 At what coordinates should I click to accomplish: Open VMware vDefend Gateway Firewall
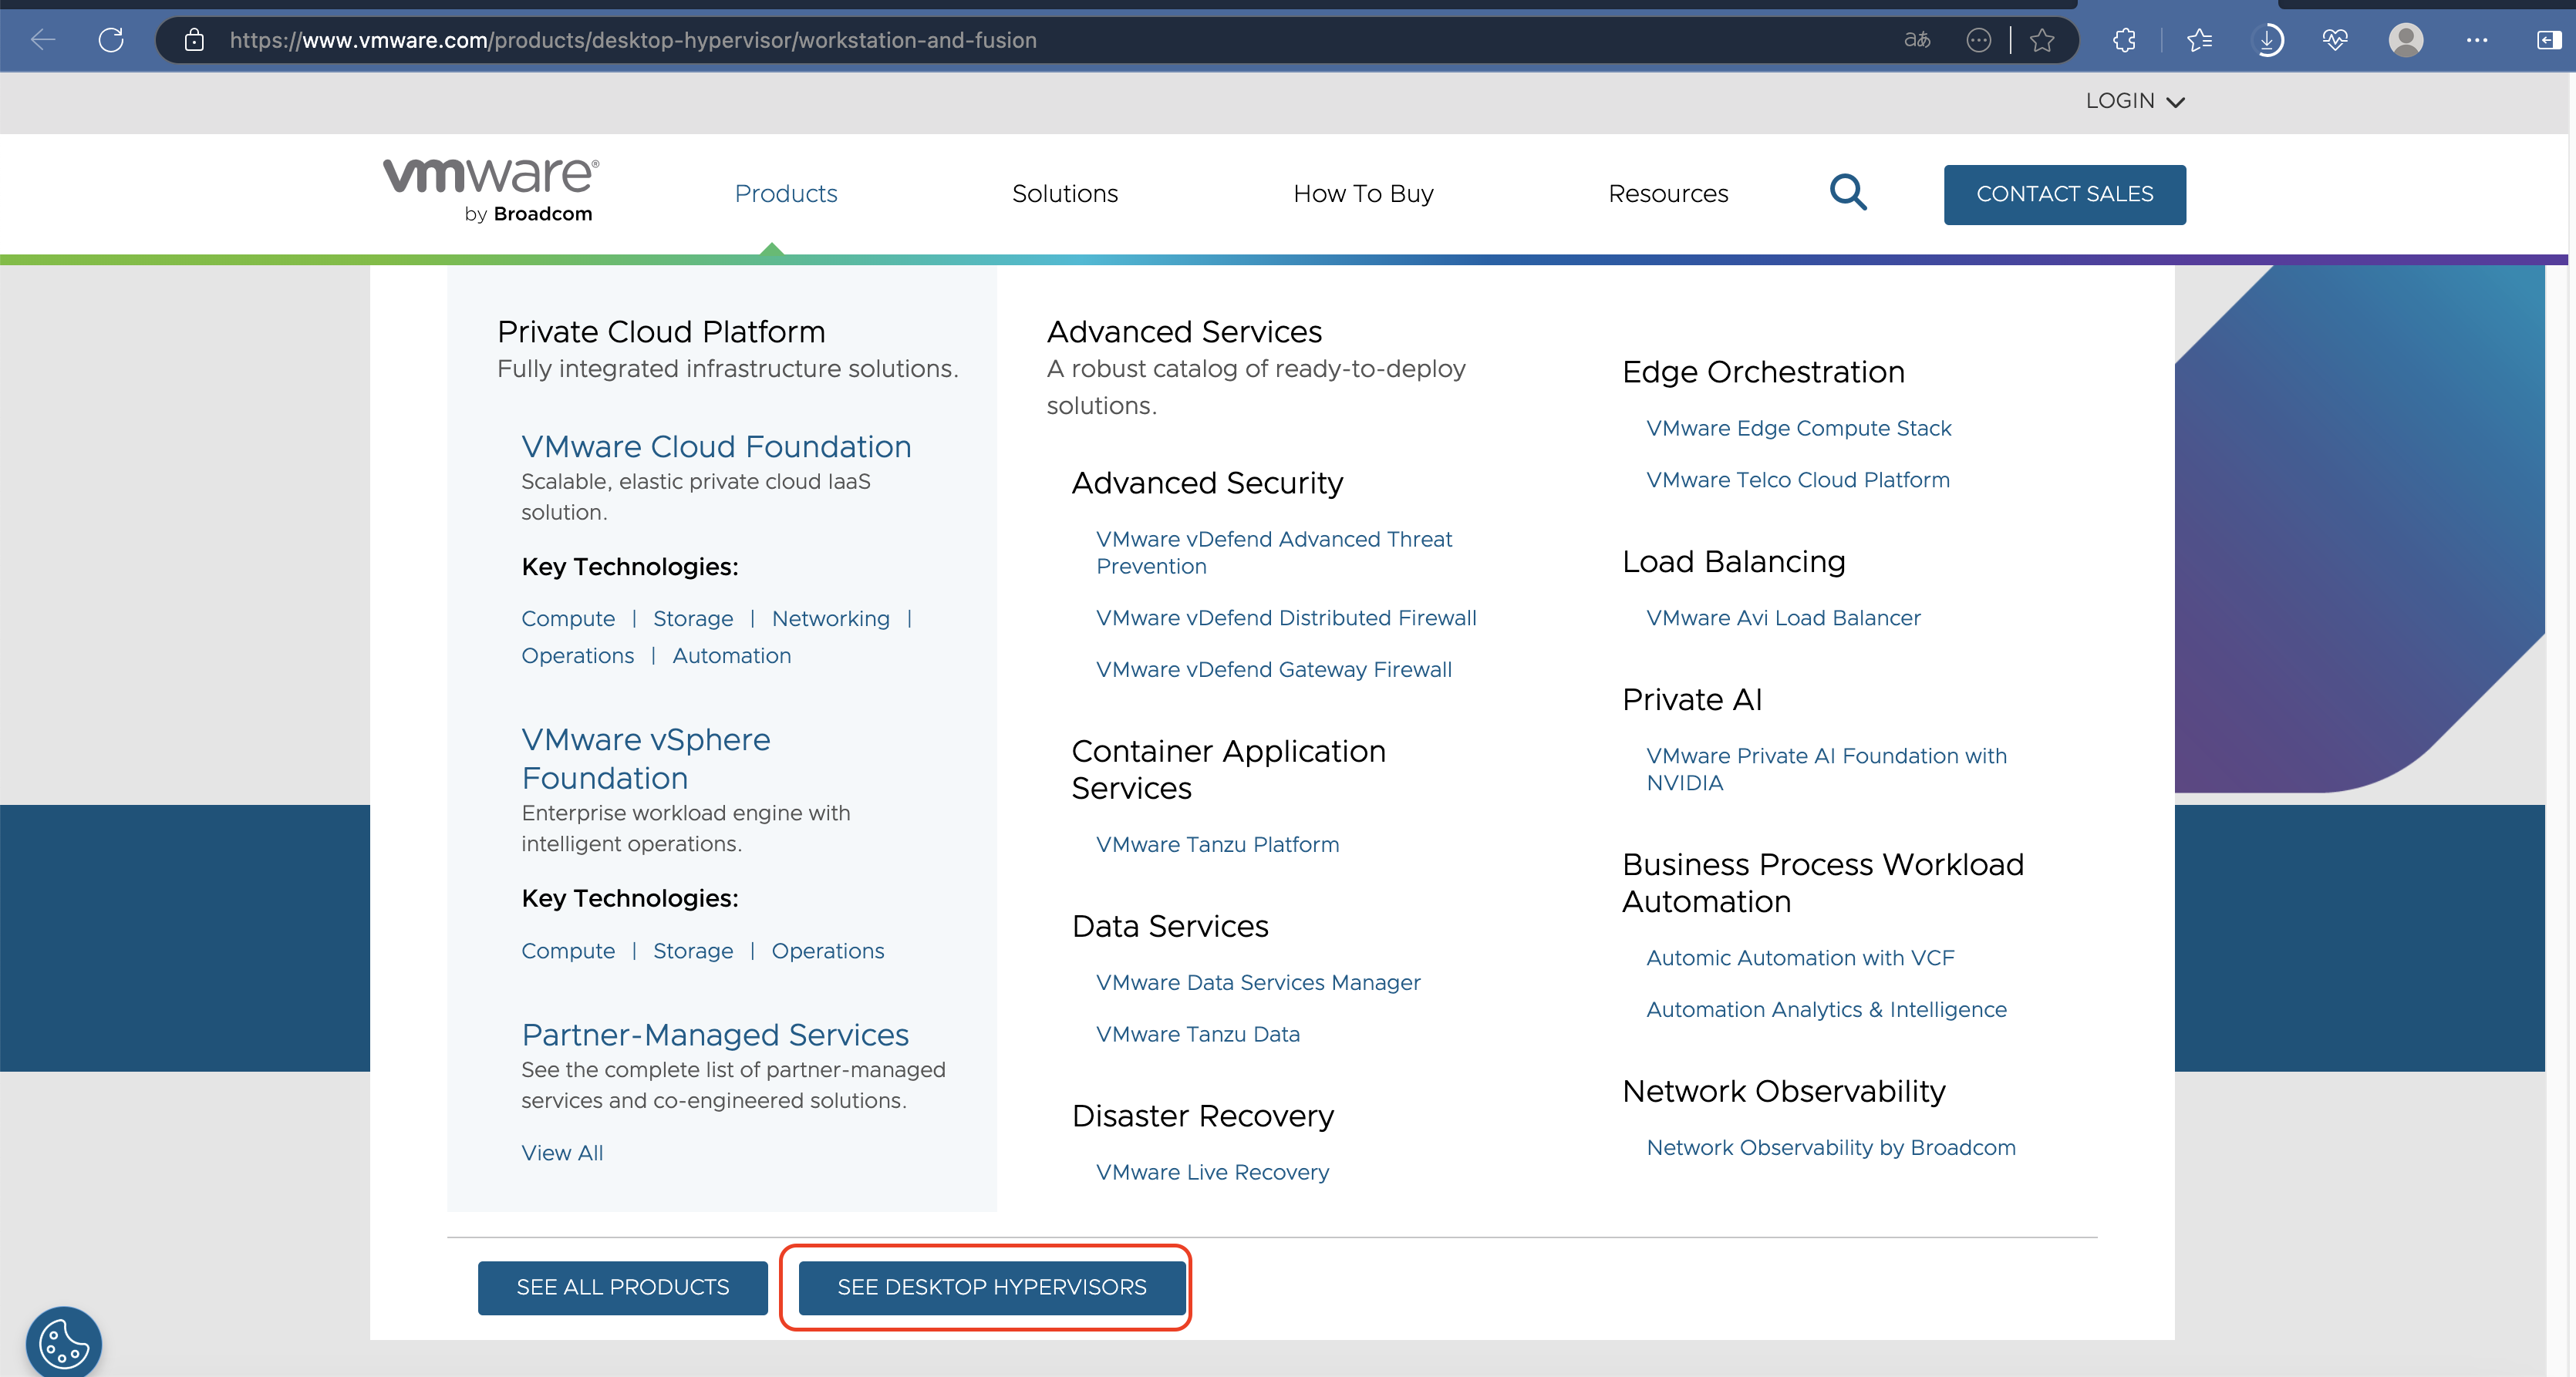pyautogui.click(x=1274, y=669)
